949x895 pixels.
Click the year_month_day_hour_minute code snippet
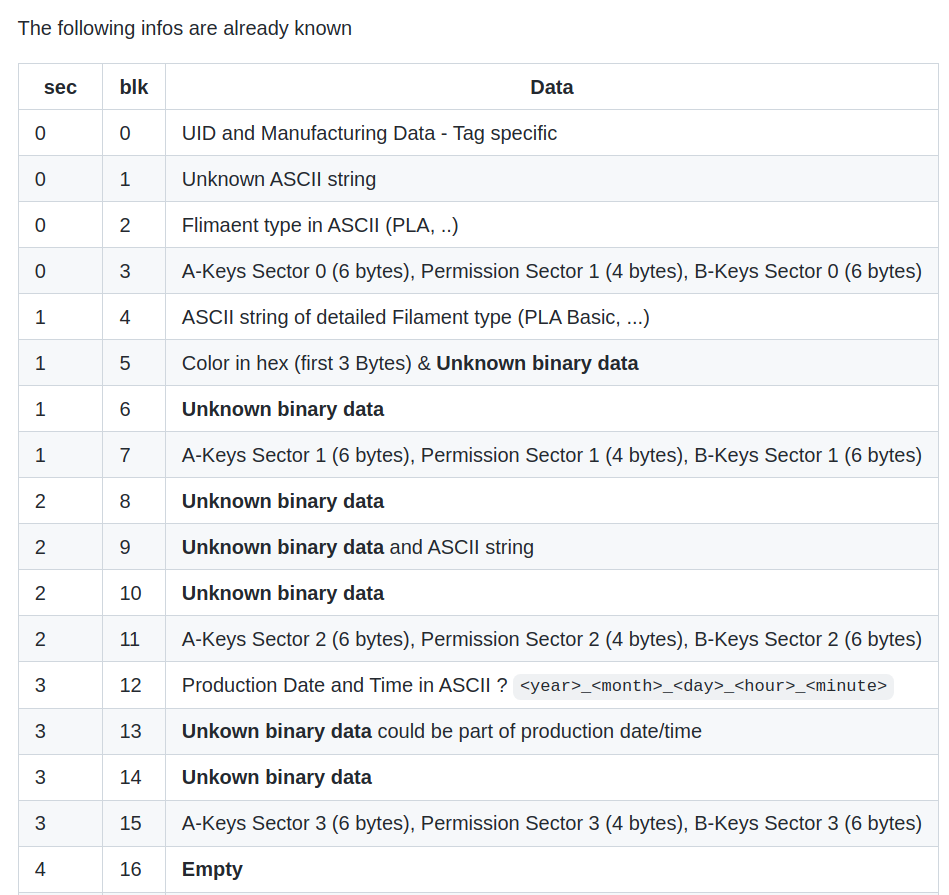(703, 686)
